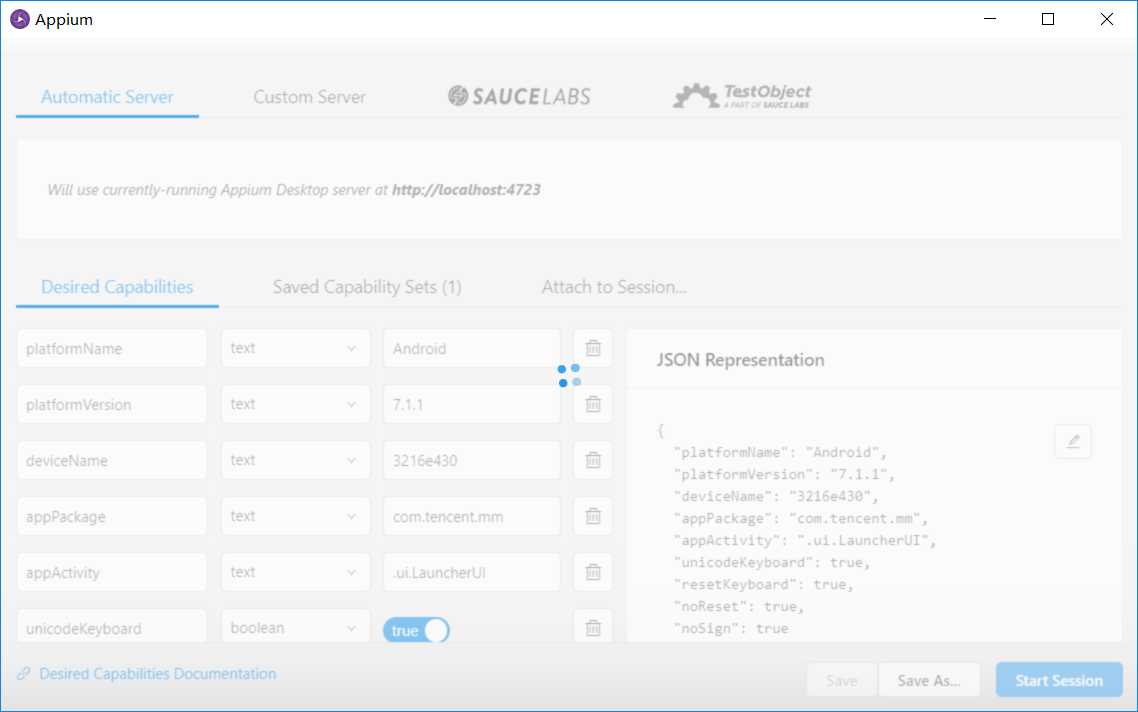Toggle the unicodeKeyboard boolean switch
Image resolution: width=1138 pixels, height=712 pixels.
pos(416,630)
